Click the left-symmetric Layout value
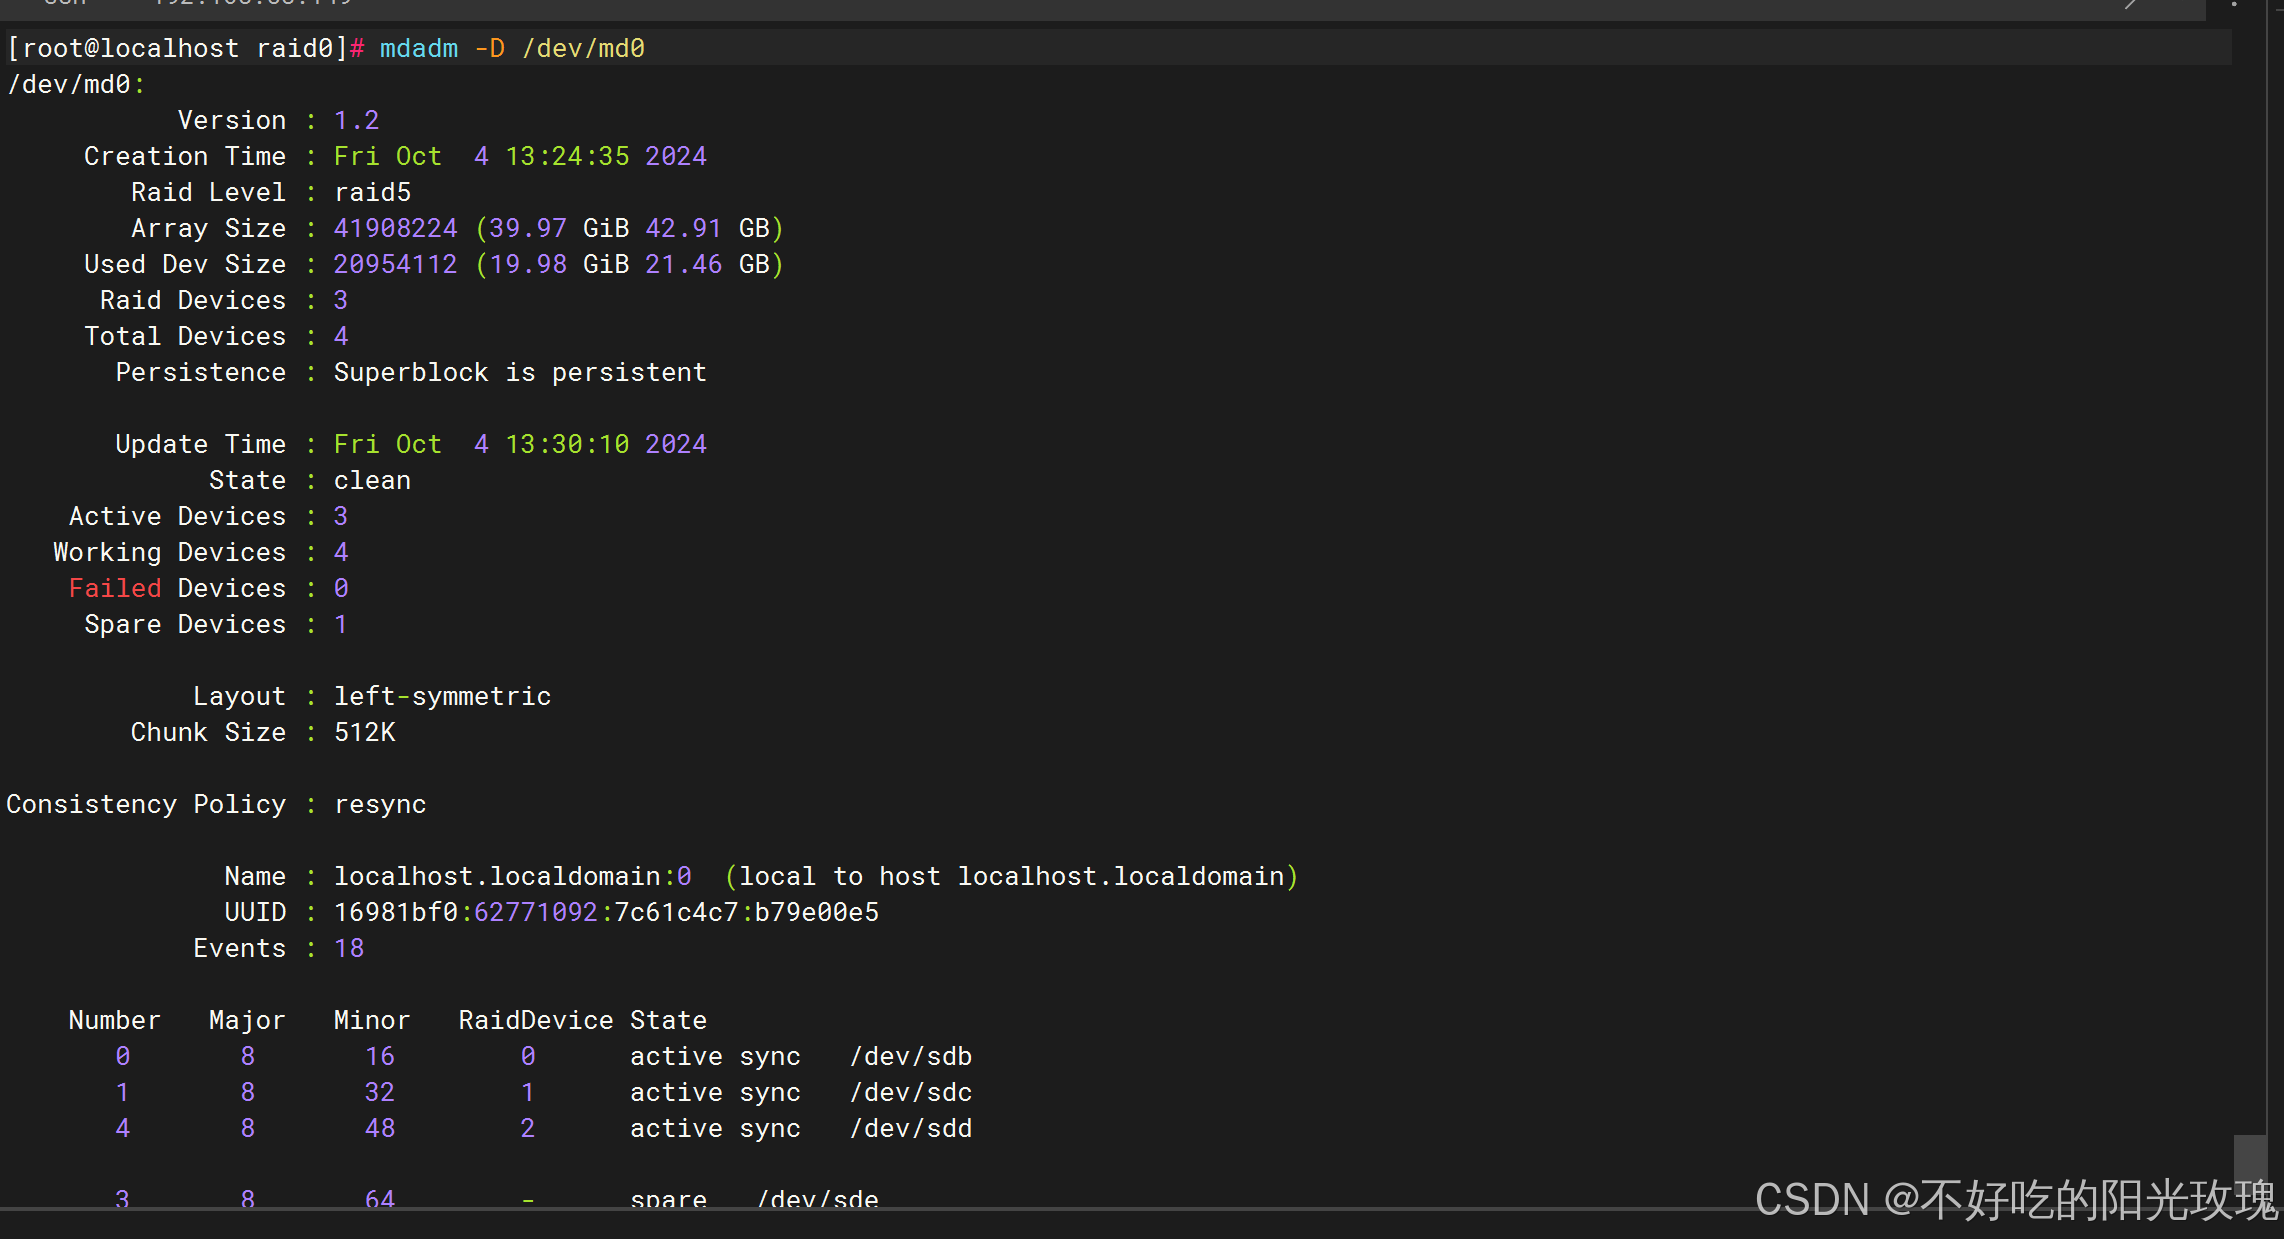The width and height of the screenshot is (2284, 1239). point(442,696)
